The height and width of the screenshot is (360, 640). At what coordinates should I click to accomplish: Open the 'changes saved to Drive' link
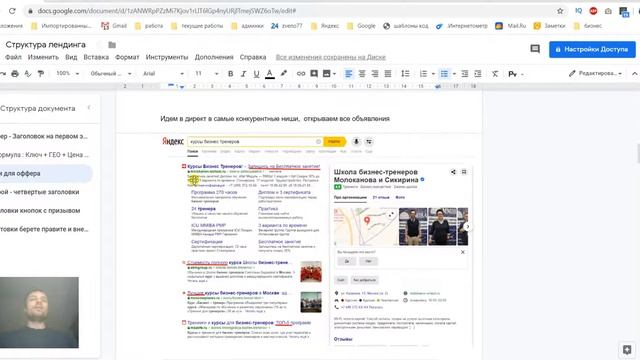click(x=331, y=57)
